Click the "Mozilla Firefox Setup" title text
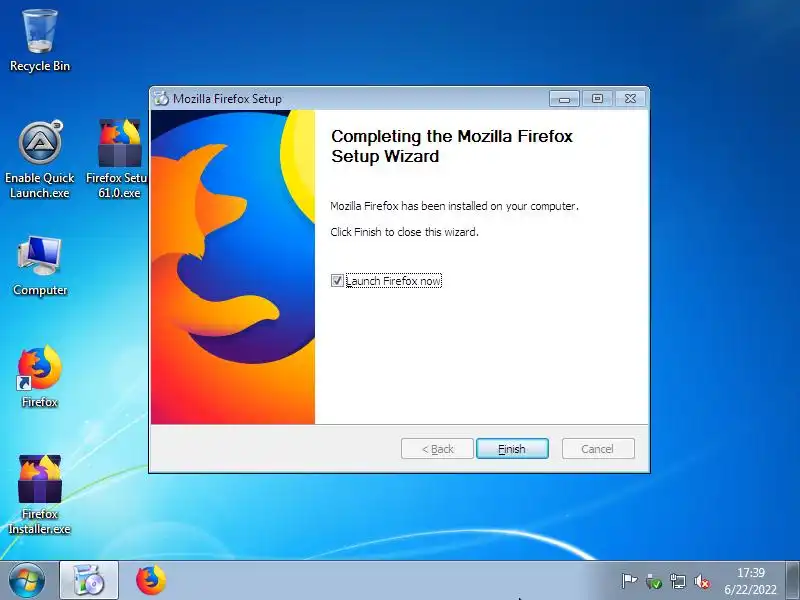Viewport: 800px width, 600px height. coord(227,99)
